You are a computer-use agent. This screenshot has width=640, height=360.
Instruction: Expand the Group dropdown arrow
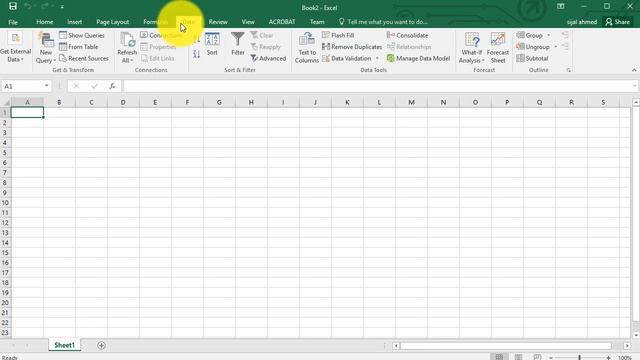(x=549, y=35)
